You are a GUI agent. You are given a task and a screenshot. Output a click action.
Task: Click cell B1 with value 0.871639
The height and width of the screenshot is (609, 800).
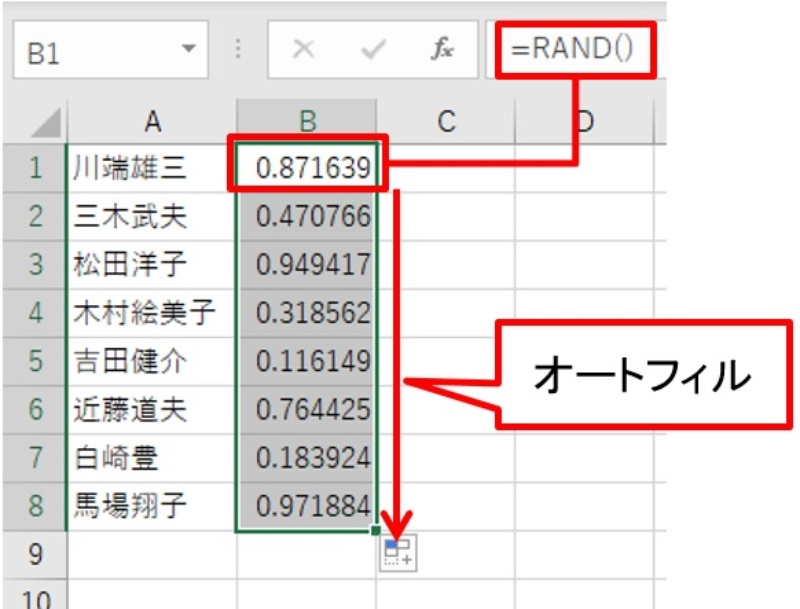[308, 168]
